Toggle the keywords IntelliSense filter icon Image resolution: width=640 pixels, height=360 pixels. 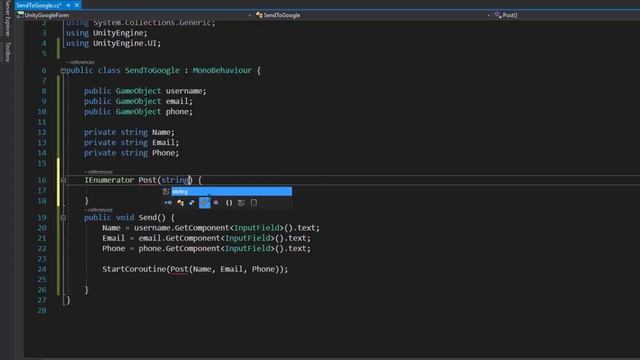coord(241,202)
